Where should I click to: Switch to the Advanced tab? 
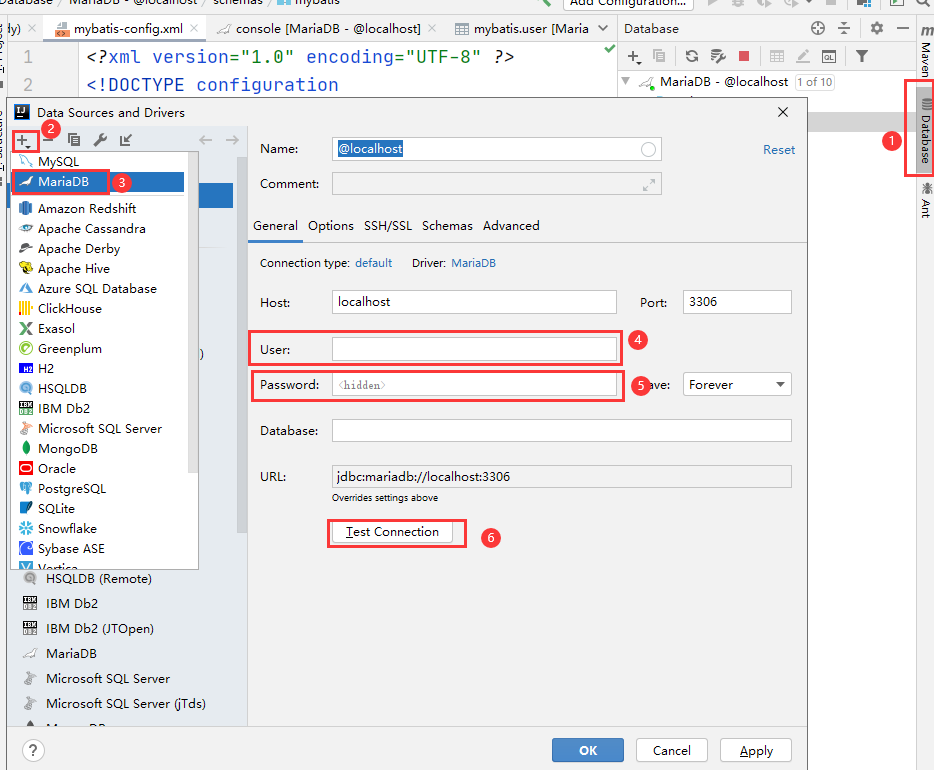coord(511,226)
